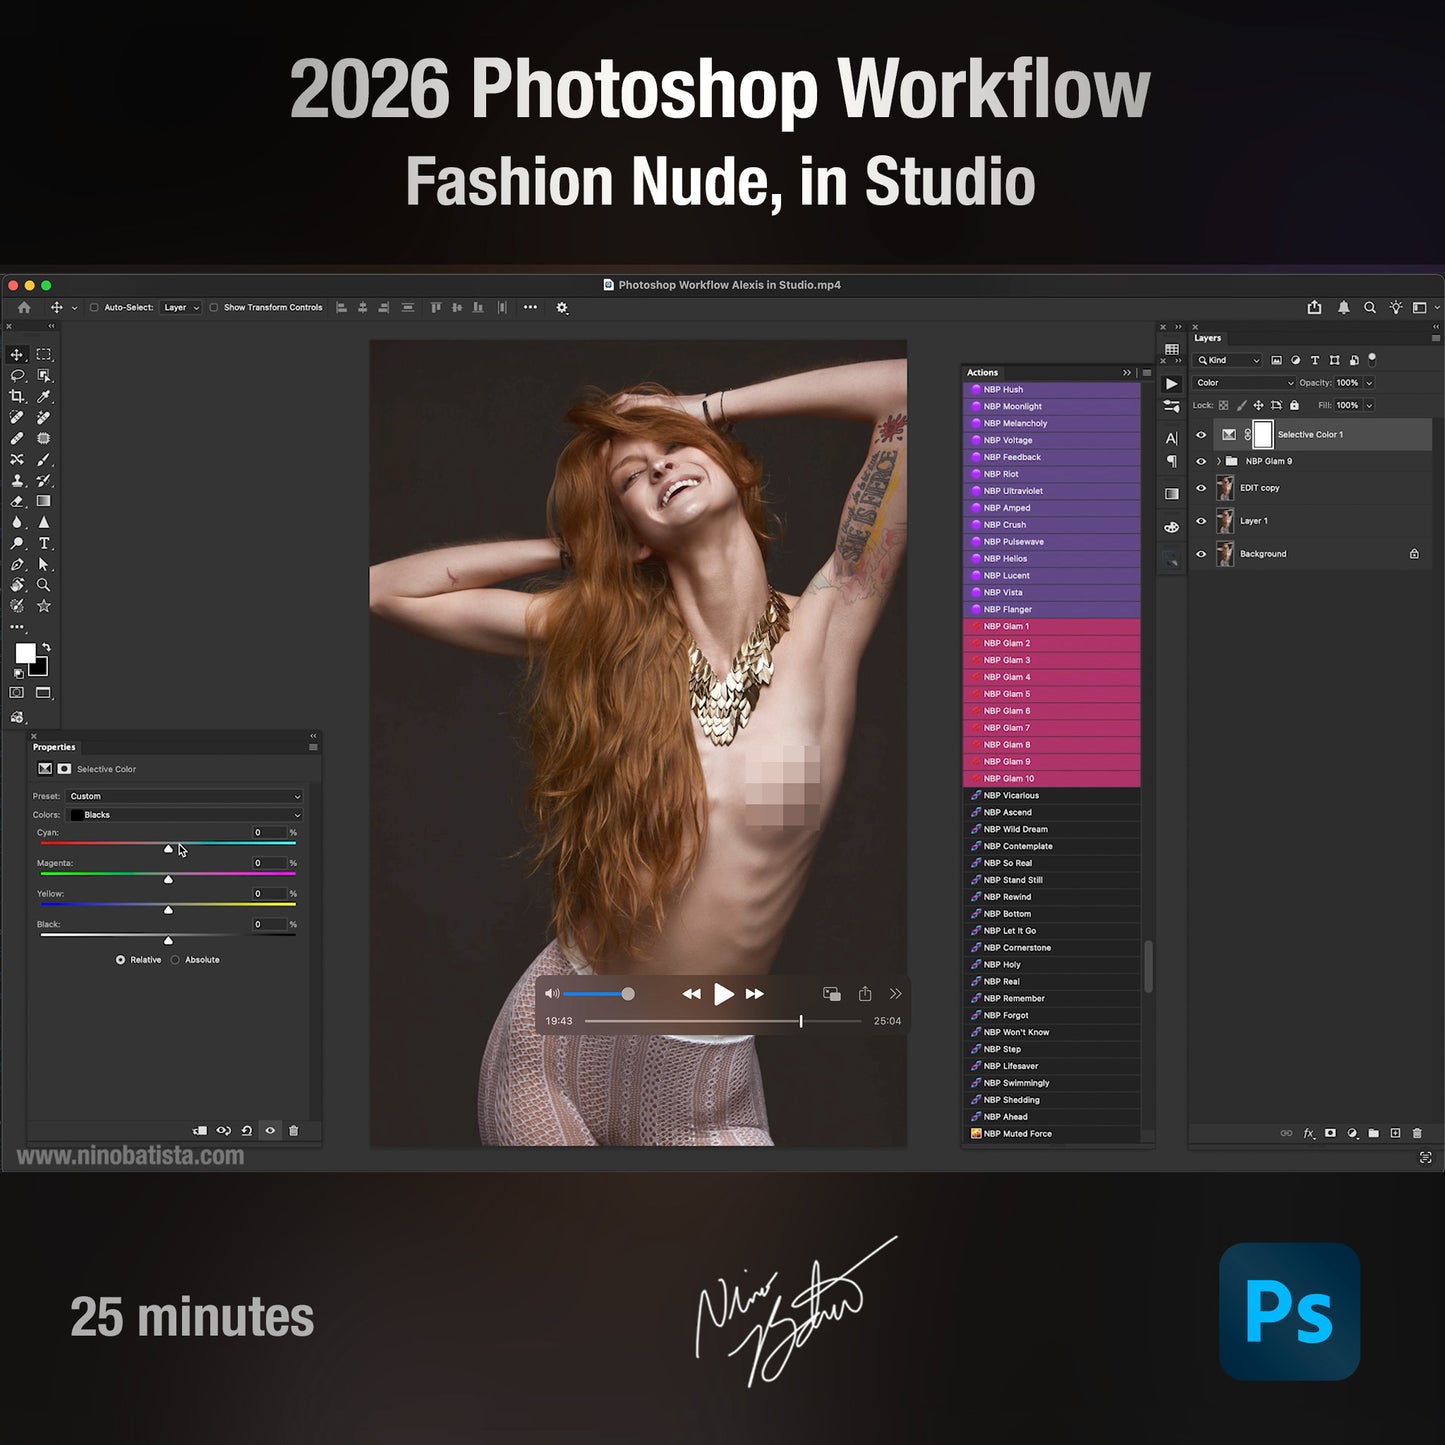Select the Zoom tool
This screenshot has height=1445, width=1445.
click(44, 584)
